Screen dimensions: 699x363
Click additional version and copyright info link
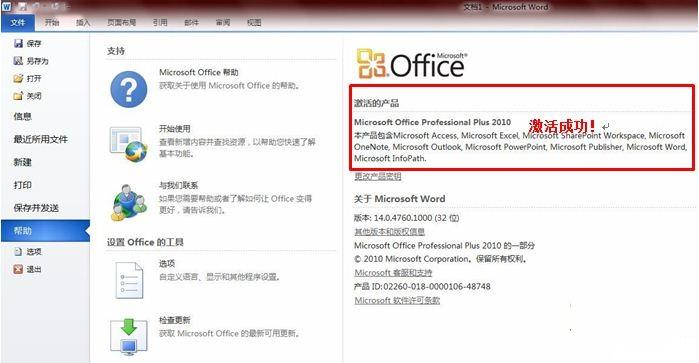(389, 231)
